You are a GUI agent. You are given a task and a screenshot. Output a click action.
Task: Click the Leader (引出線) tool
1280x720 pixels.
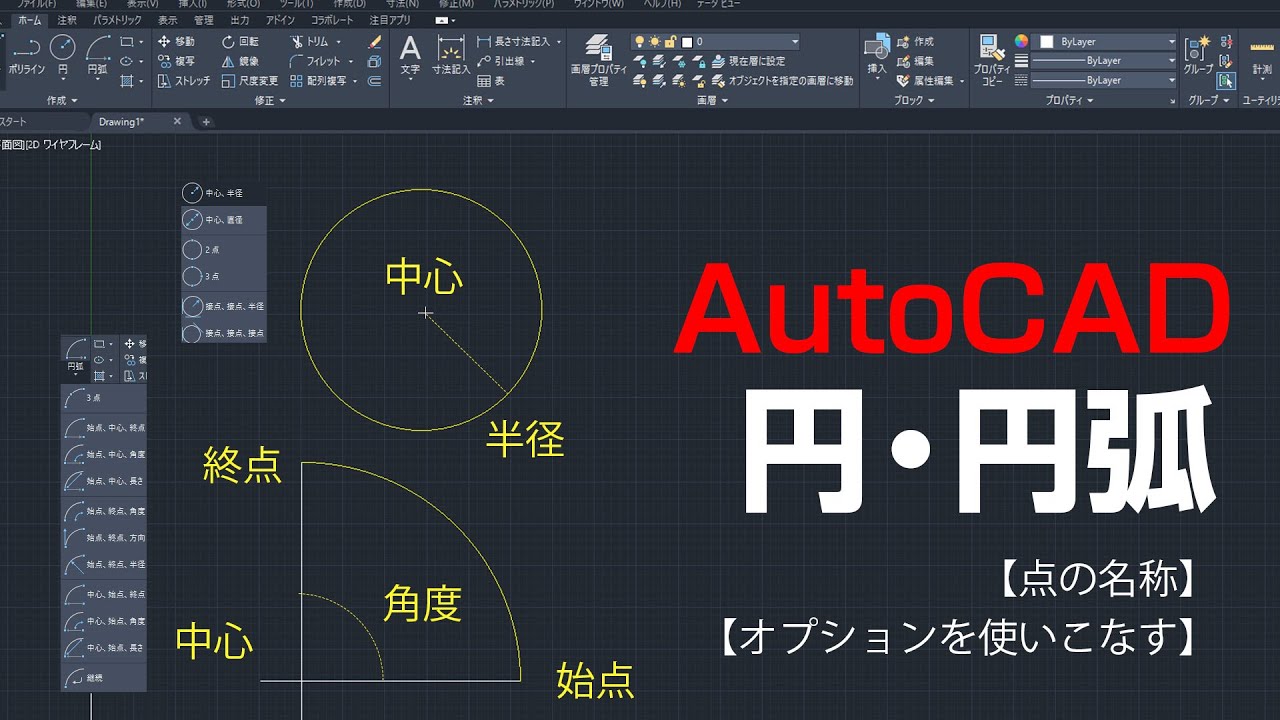click(x=506, y=61)
